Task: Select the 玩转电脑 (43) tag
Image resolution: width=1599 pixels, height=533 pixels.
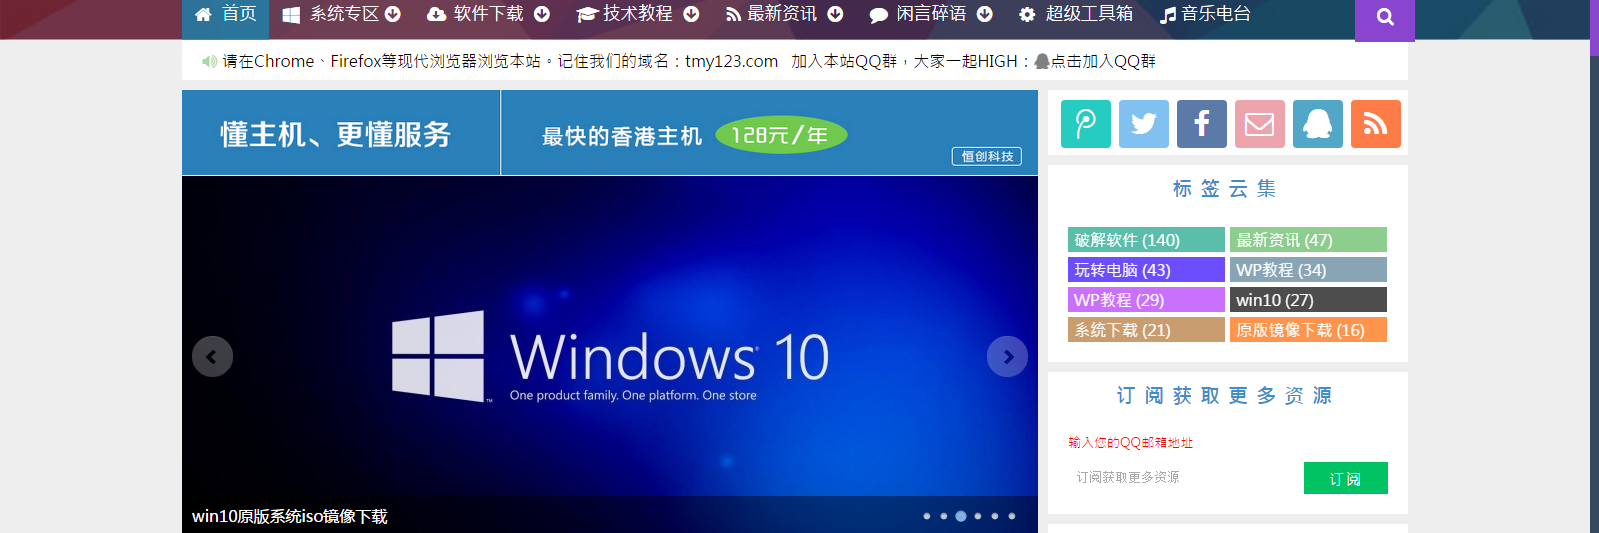Action: pyautogui.click(x=1146, y=270)
